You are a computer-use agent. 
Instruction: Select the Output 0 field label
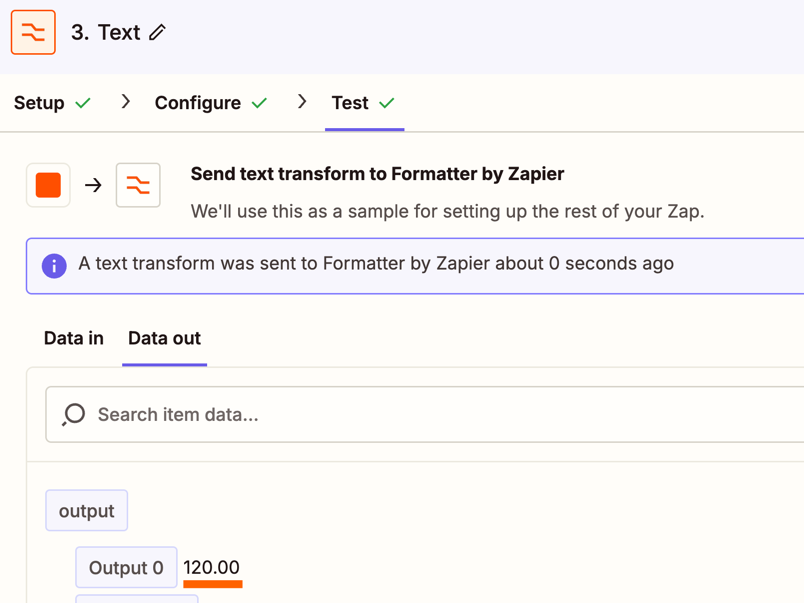(x=126, y=568)
